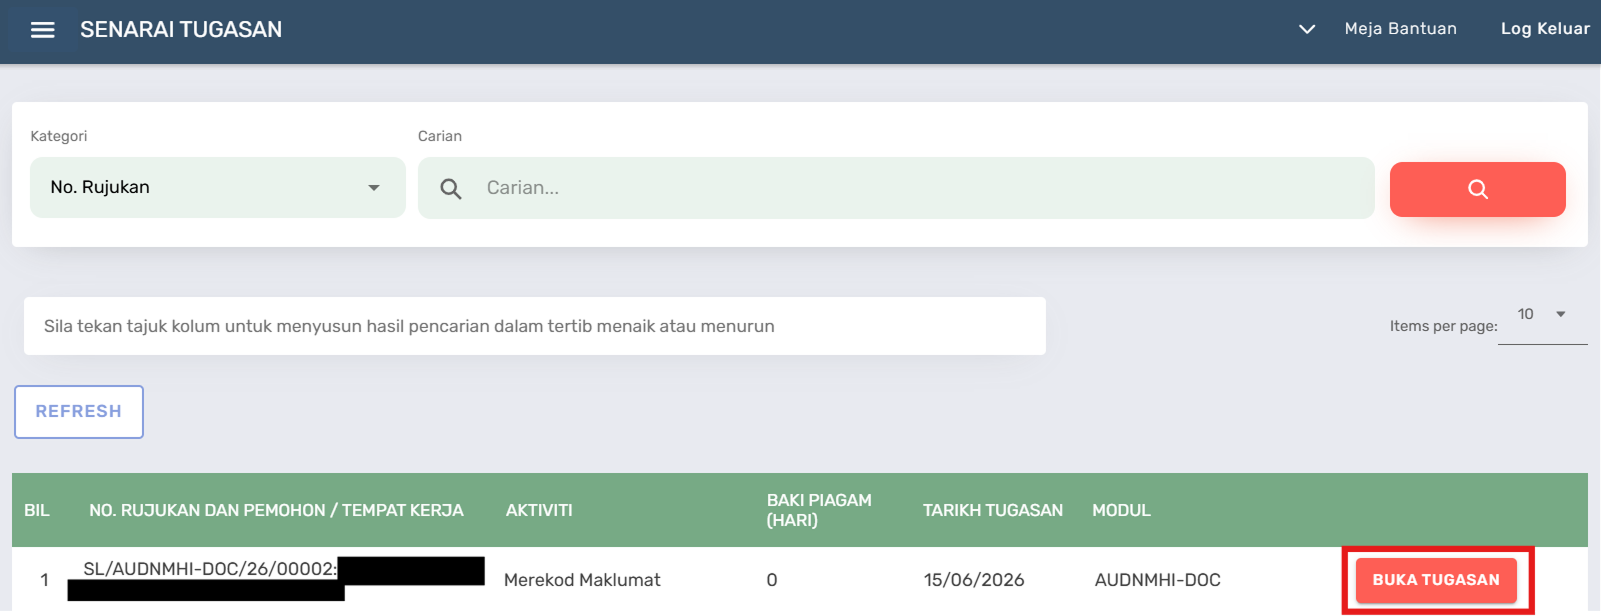The image size is (1601, 616).
Task: Expand the header chevron dropdown
Action: (x=1306, y=29)
